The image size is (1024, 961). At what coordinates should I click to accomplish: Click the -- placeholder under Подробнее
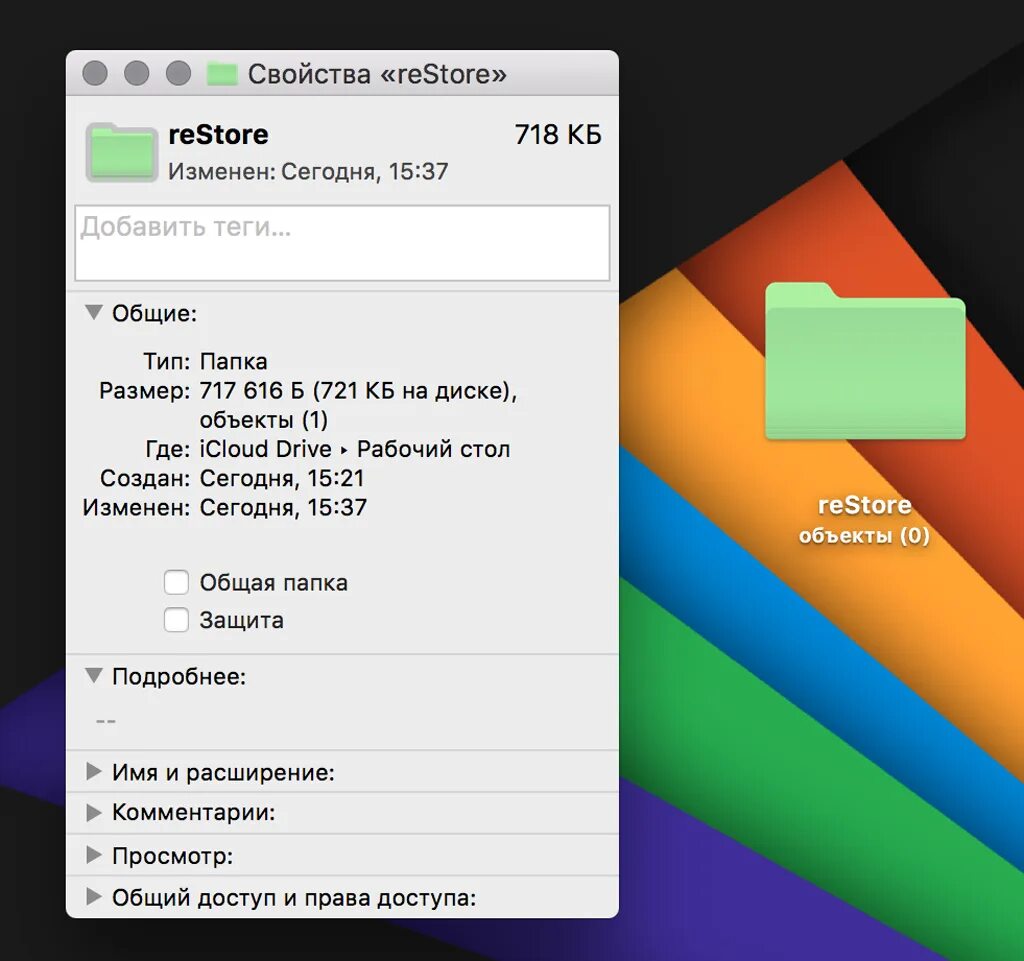tap(106, 721)
